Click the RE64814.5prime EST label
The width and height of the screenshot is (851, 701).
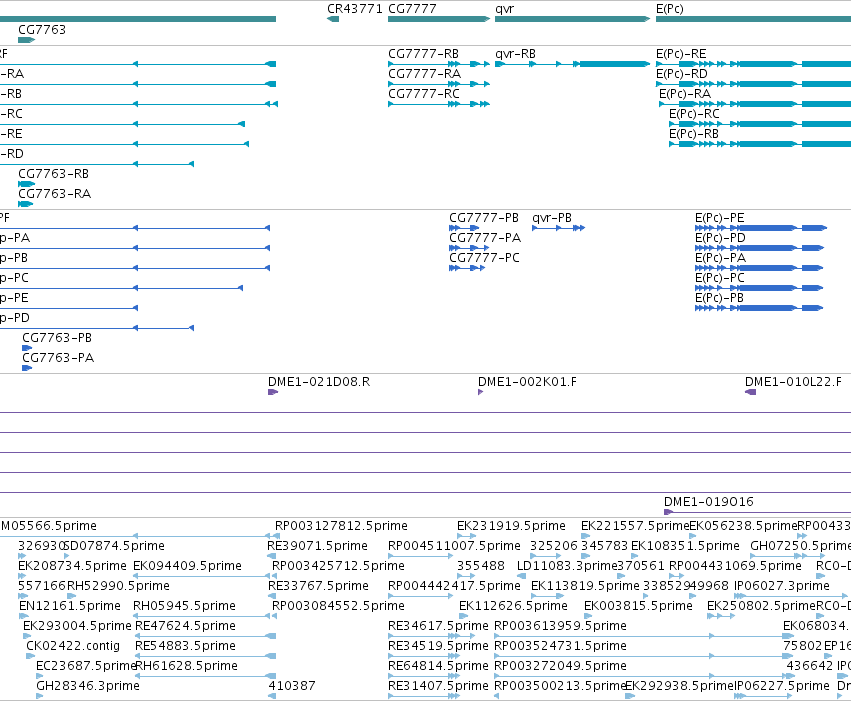439,666
